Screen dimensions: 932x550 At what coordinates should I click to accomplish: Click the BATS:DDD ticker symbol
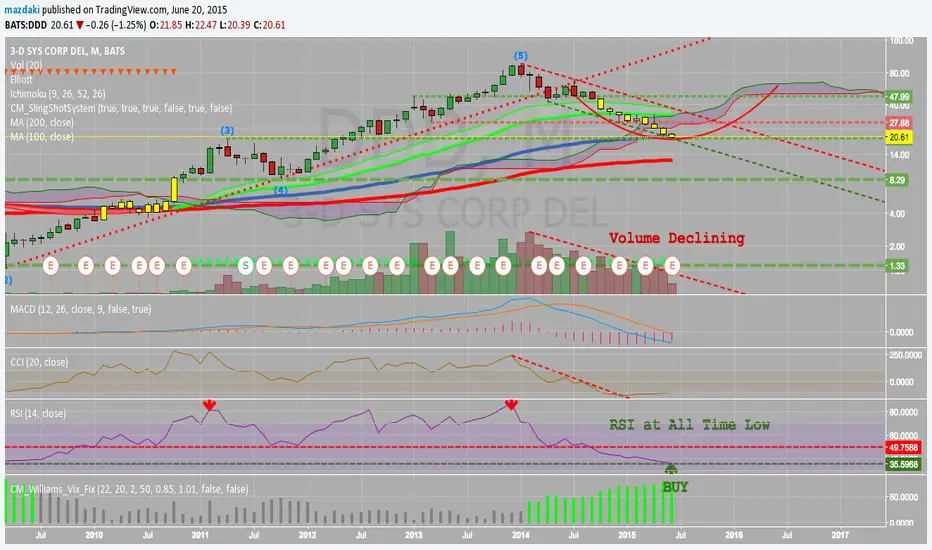26,25
